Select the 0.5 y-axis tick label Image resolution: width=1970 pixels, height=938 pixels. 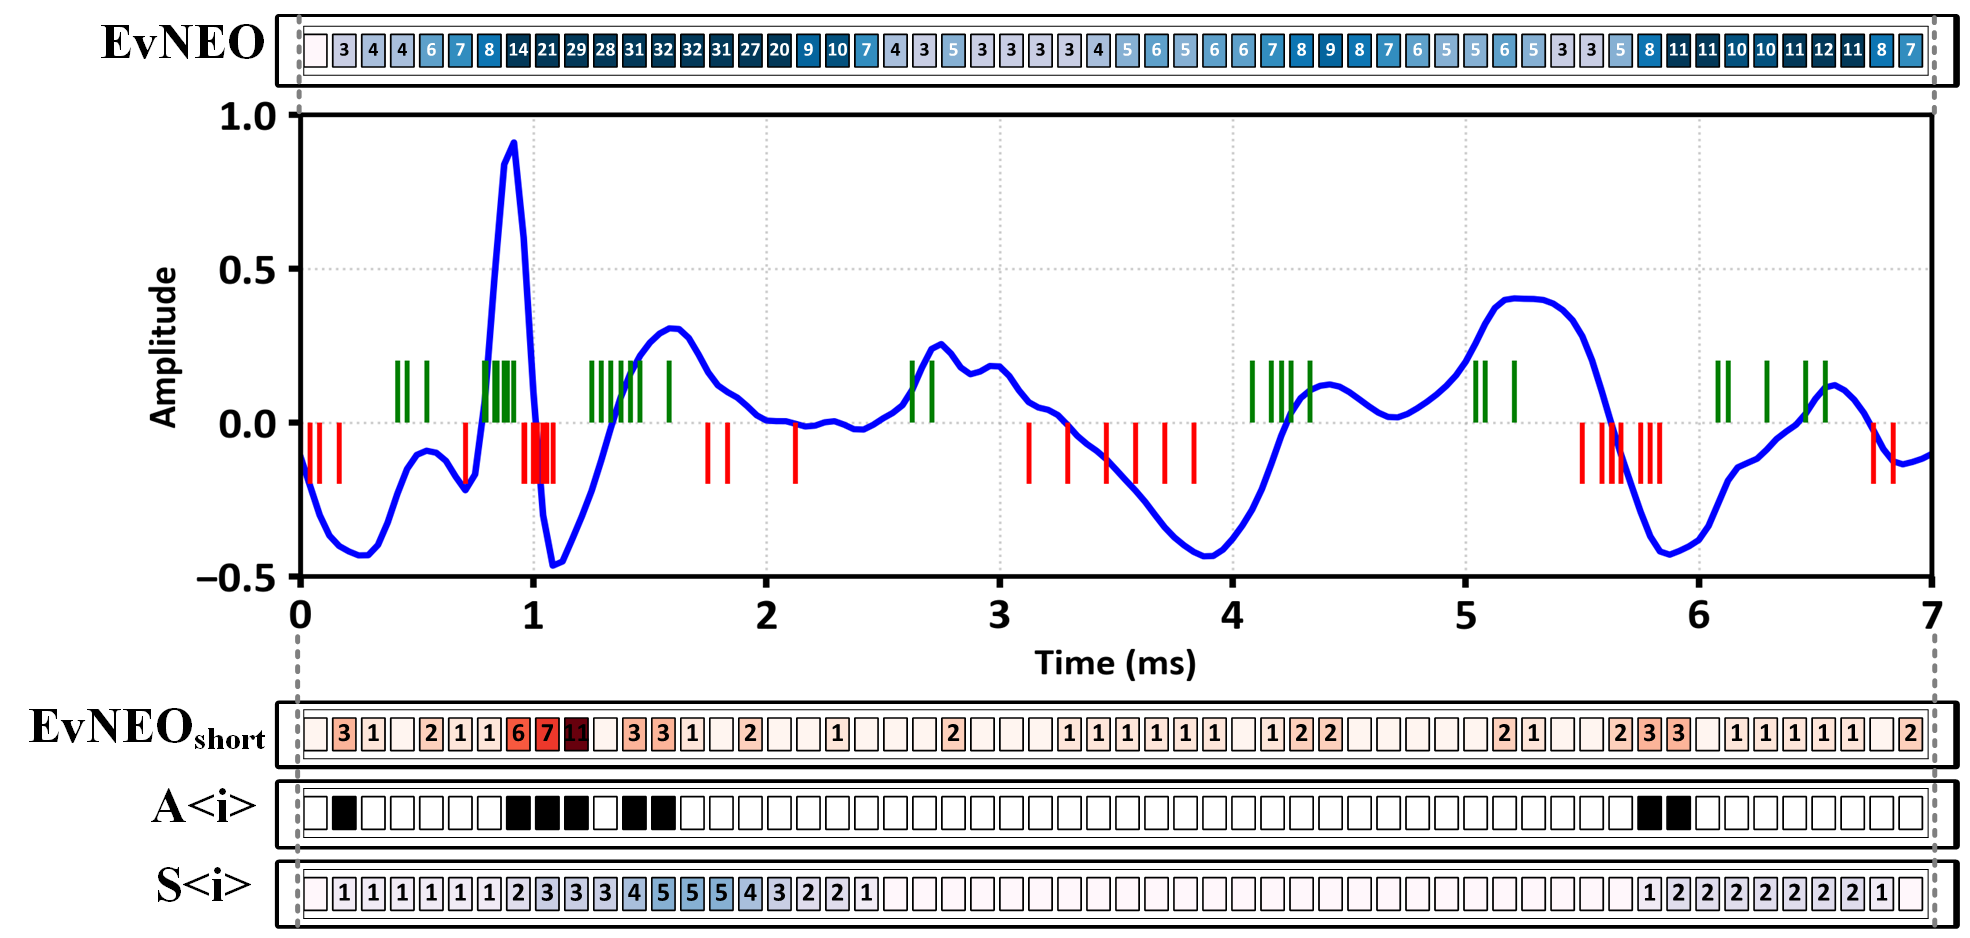(x=247, y=270)
